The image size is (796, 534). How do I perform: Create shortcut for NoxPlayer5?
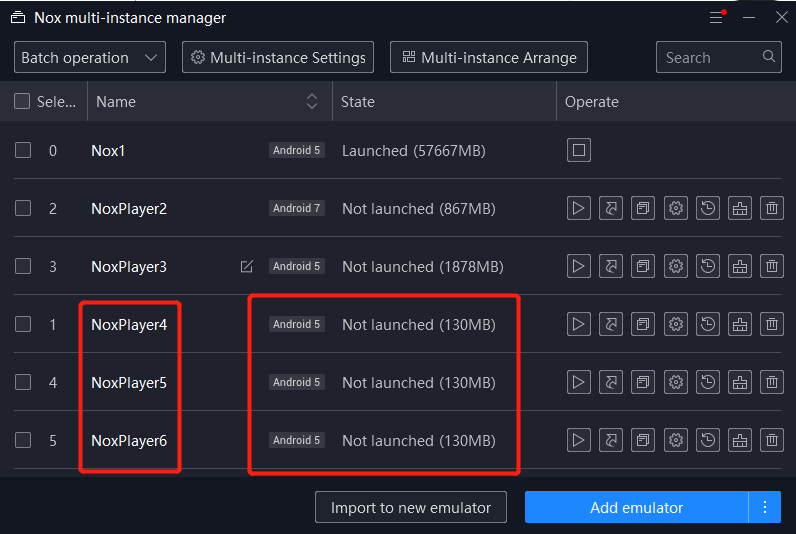(611, 382)
